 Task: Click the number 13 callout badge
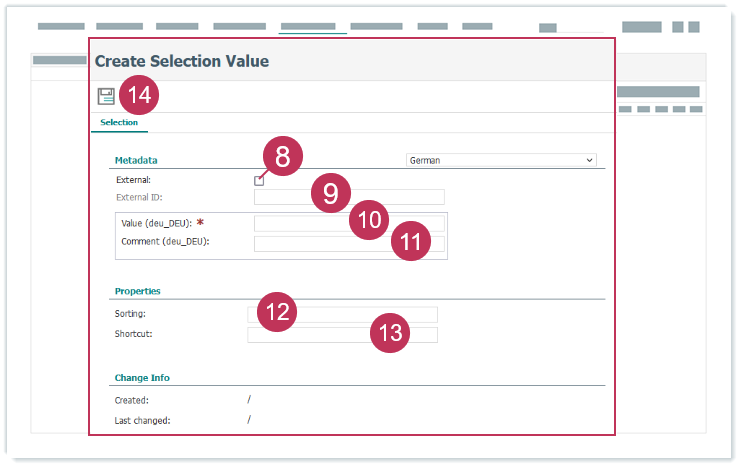click(390, 333)
